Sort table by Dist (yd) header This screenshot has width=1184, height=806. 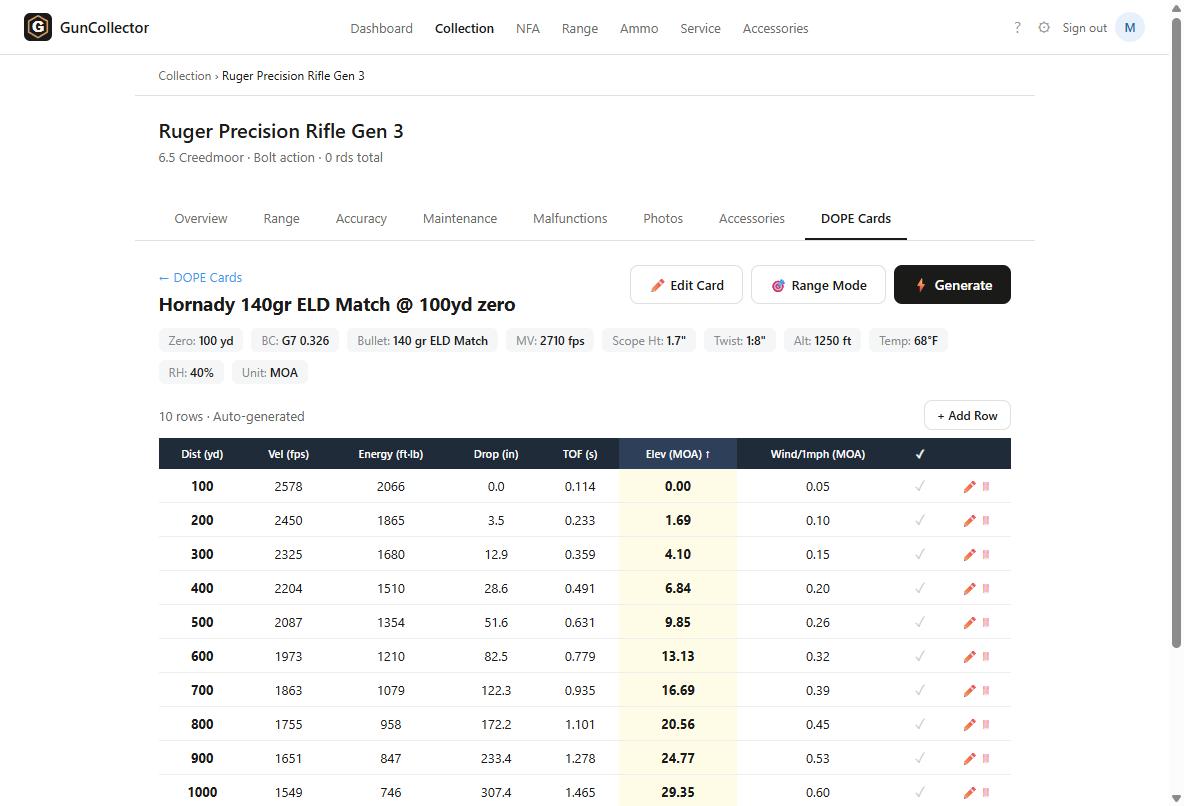(202, 454)
